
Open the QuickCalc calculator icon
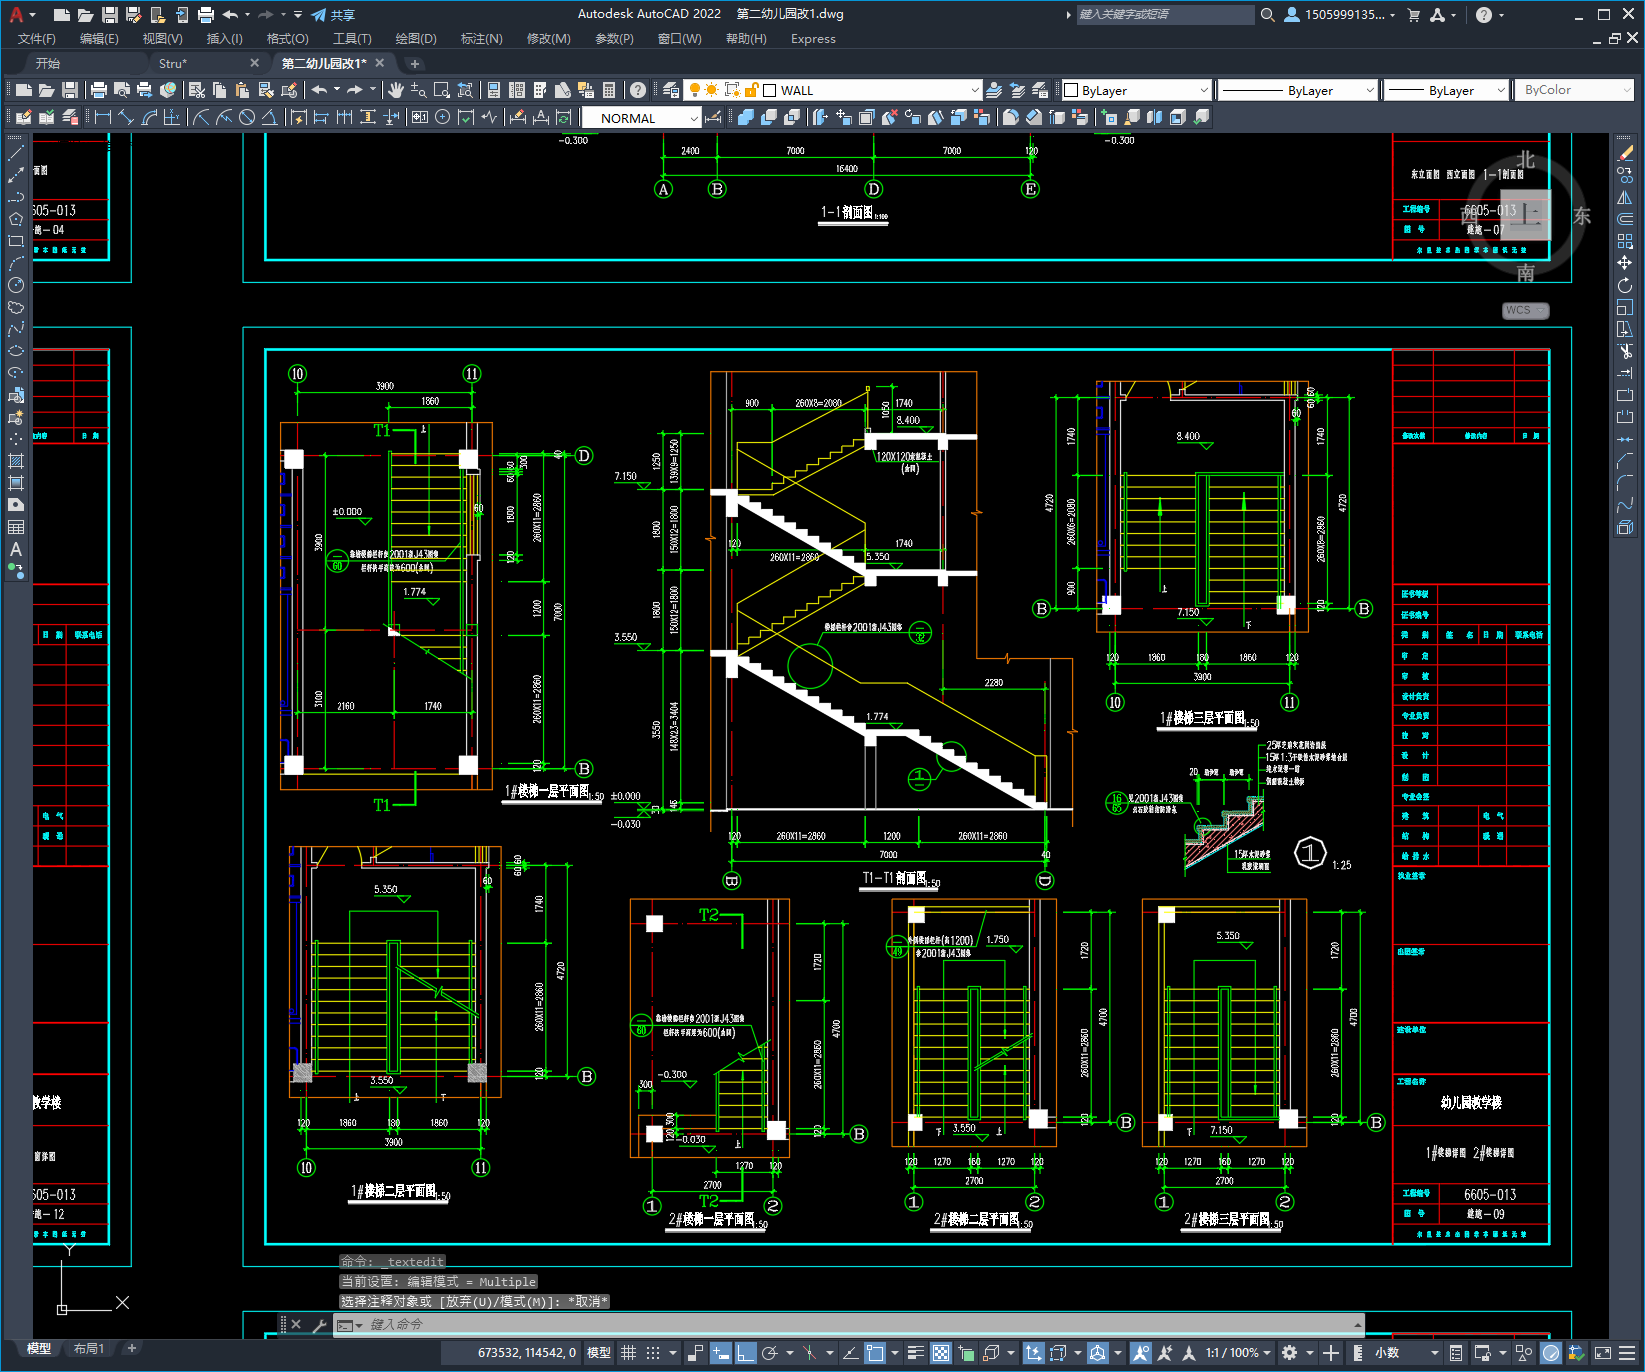coord(608,90)
